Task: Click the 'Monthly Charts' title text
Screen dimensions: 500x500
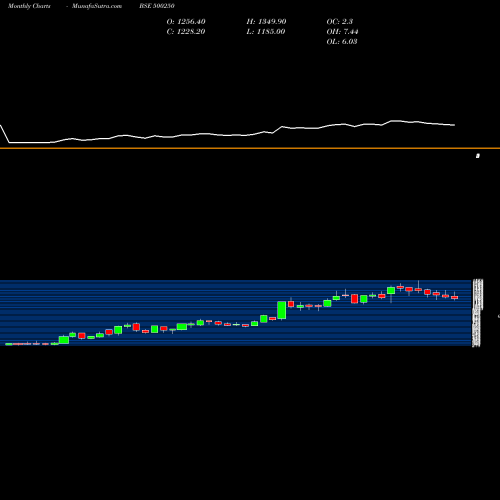Action: click(29, 6)
